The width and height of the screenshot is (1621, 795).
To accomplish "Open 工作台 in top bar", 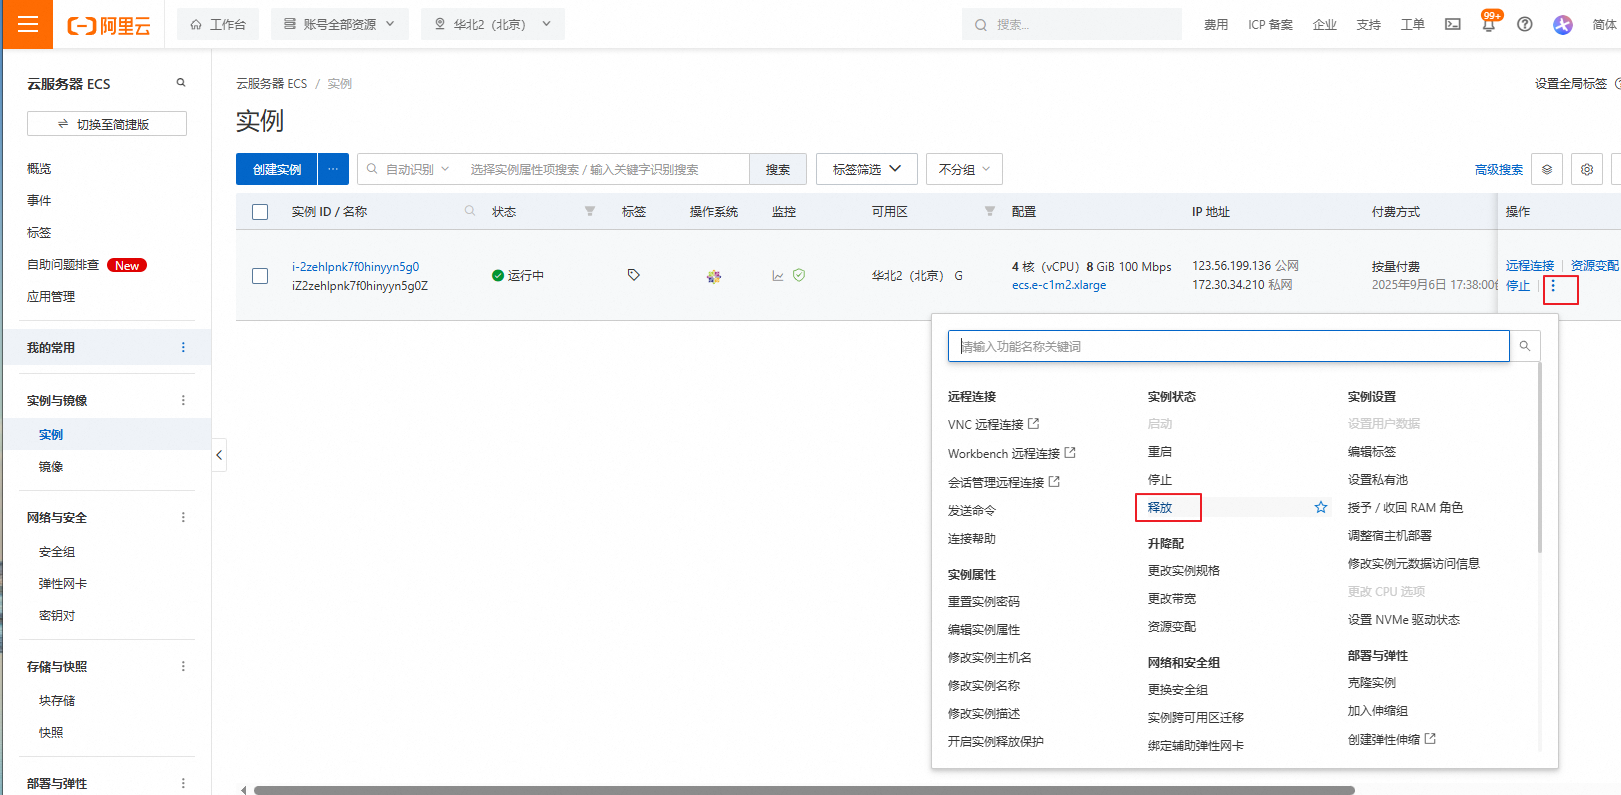I will pyautogui.click(x=218, y=24).
